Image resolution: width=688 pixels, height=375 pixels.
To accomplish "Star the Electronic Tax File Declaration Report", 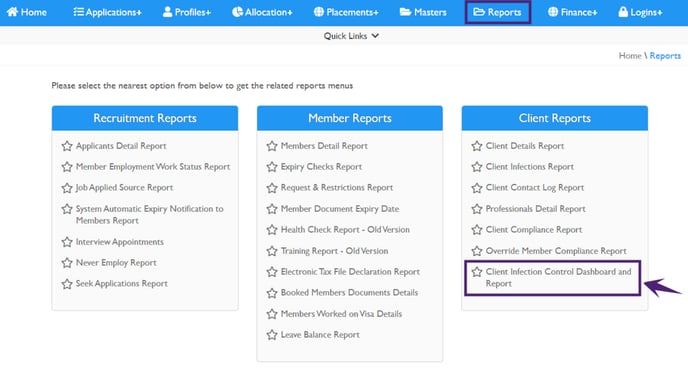I will tap(272, 272).
